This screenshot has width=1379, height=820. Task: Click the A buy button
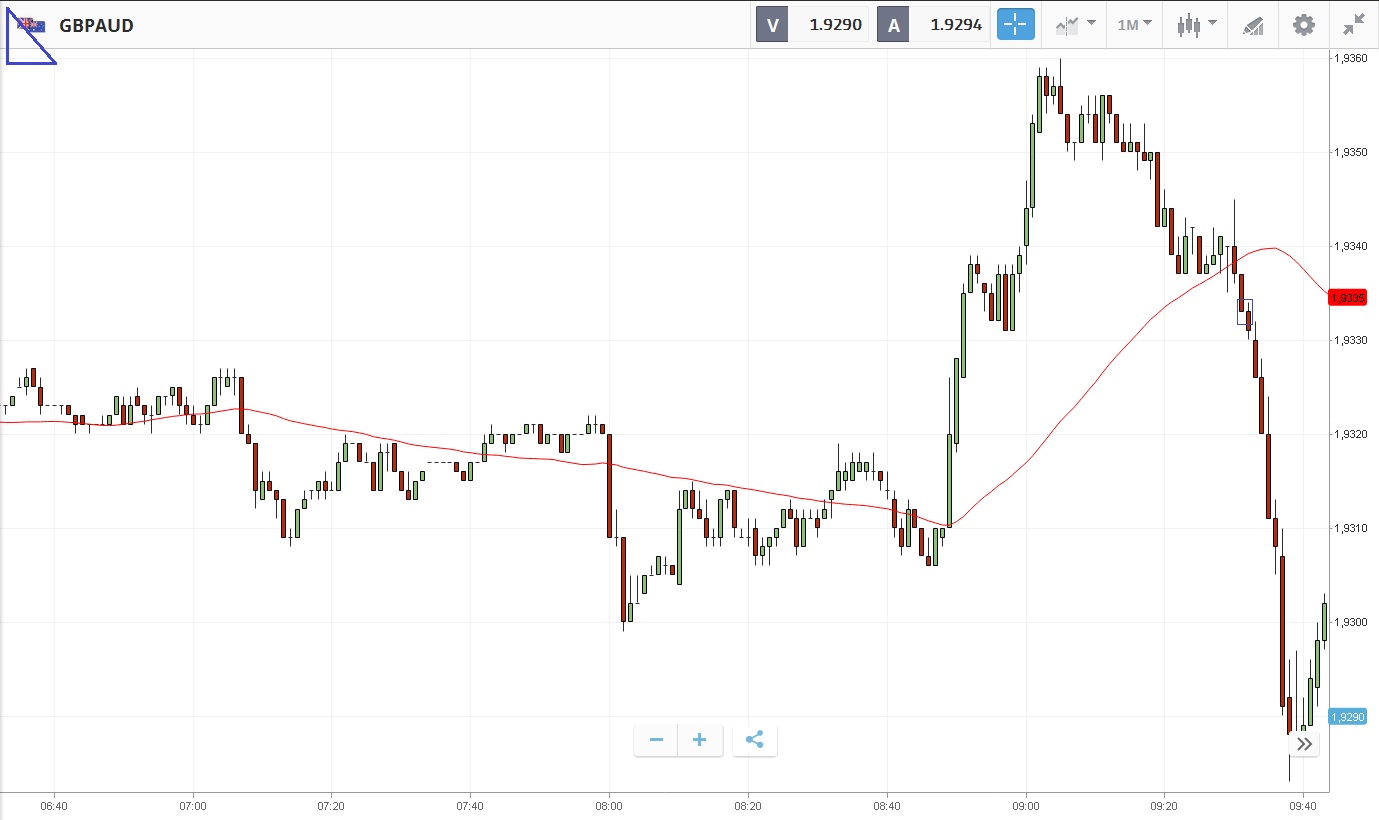click(893, 25)
